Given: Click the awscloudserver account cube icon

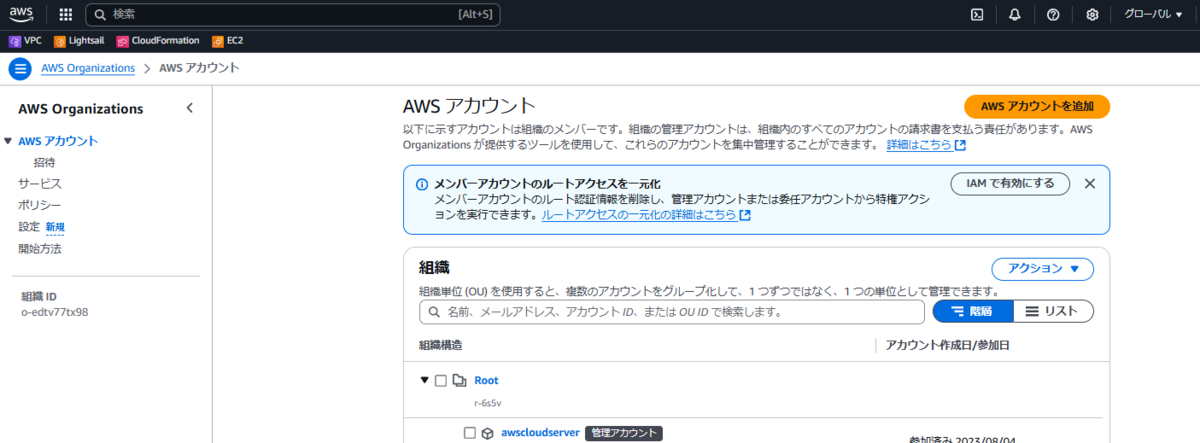Looking at the screenshot, I should (x=488, y=433).
